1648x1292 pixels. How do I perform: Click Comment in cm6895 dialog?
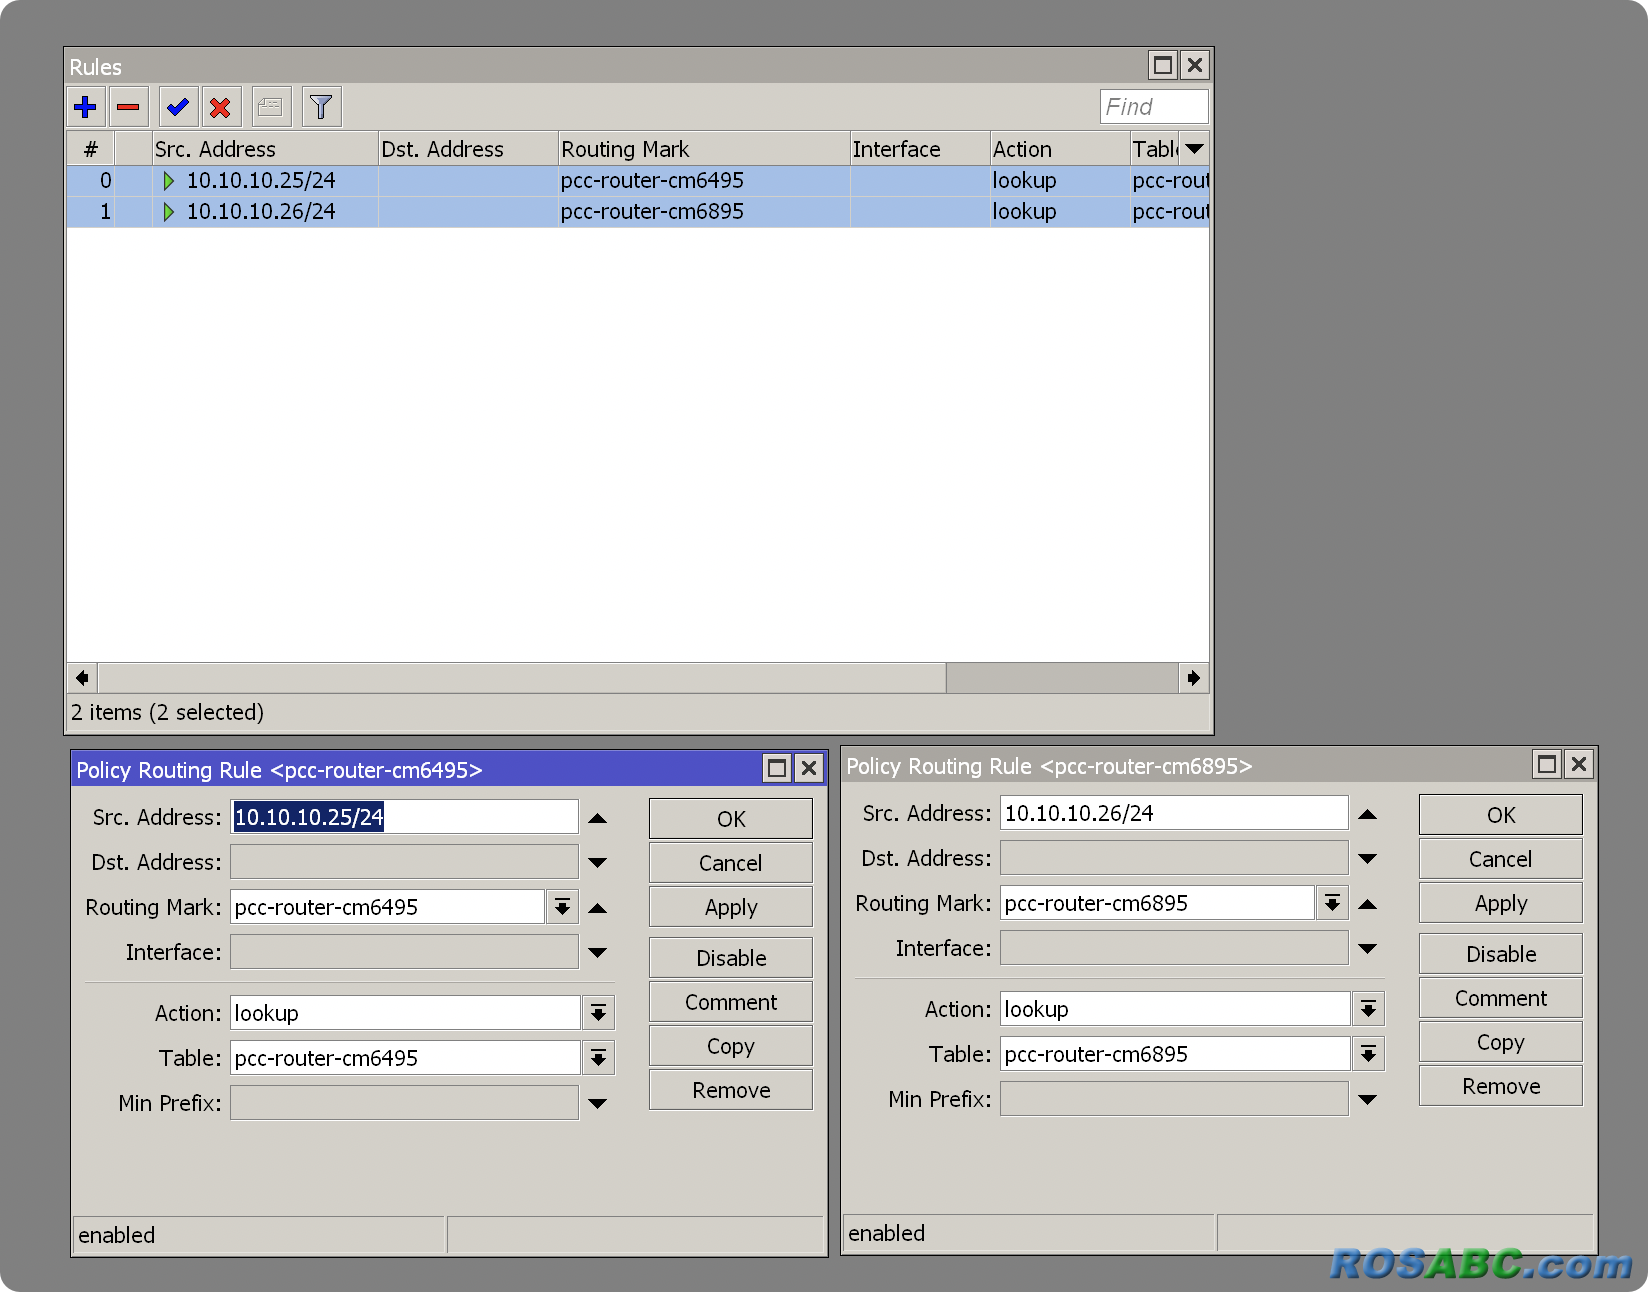click(1501, 998)
